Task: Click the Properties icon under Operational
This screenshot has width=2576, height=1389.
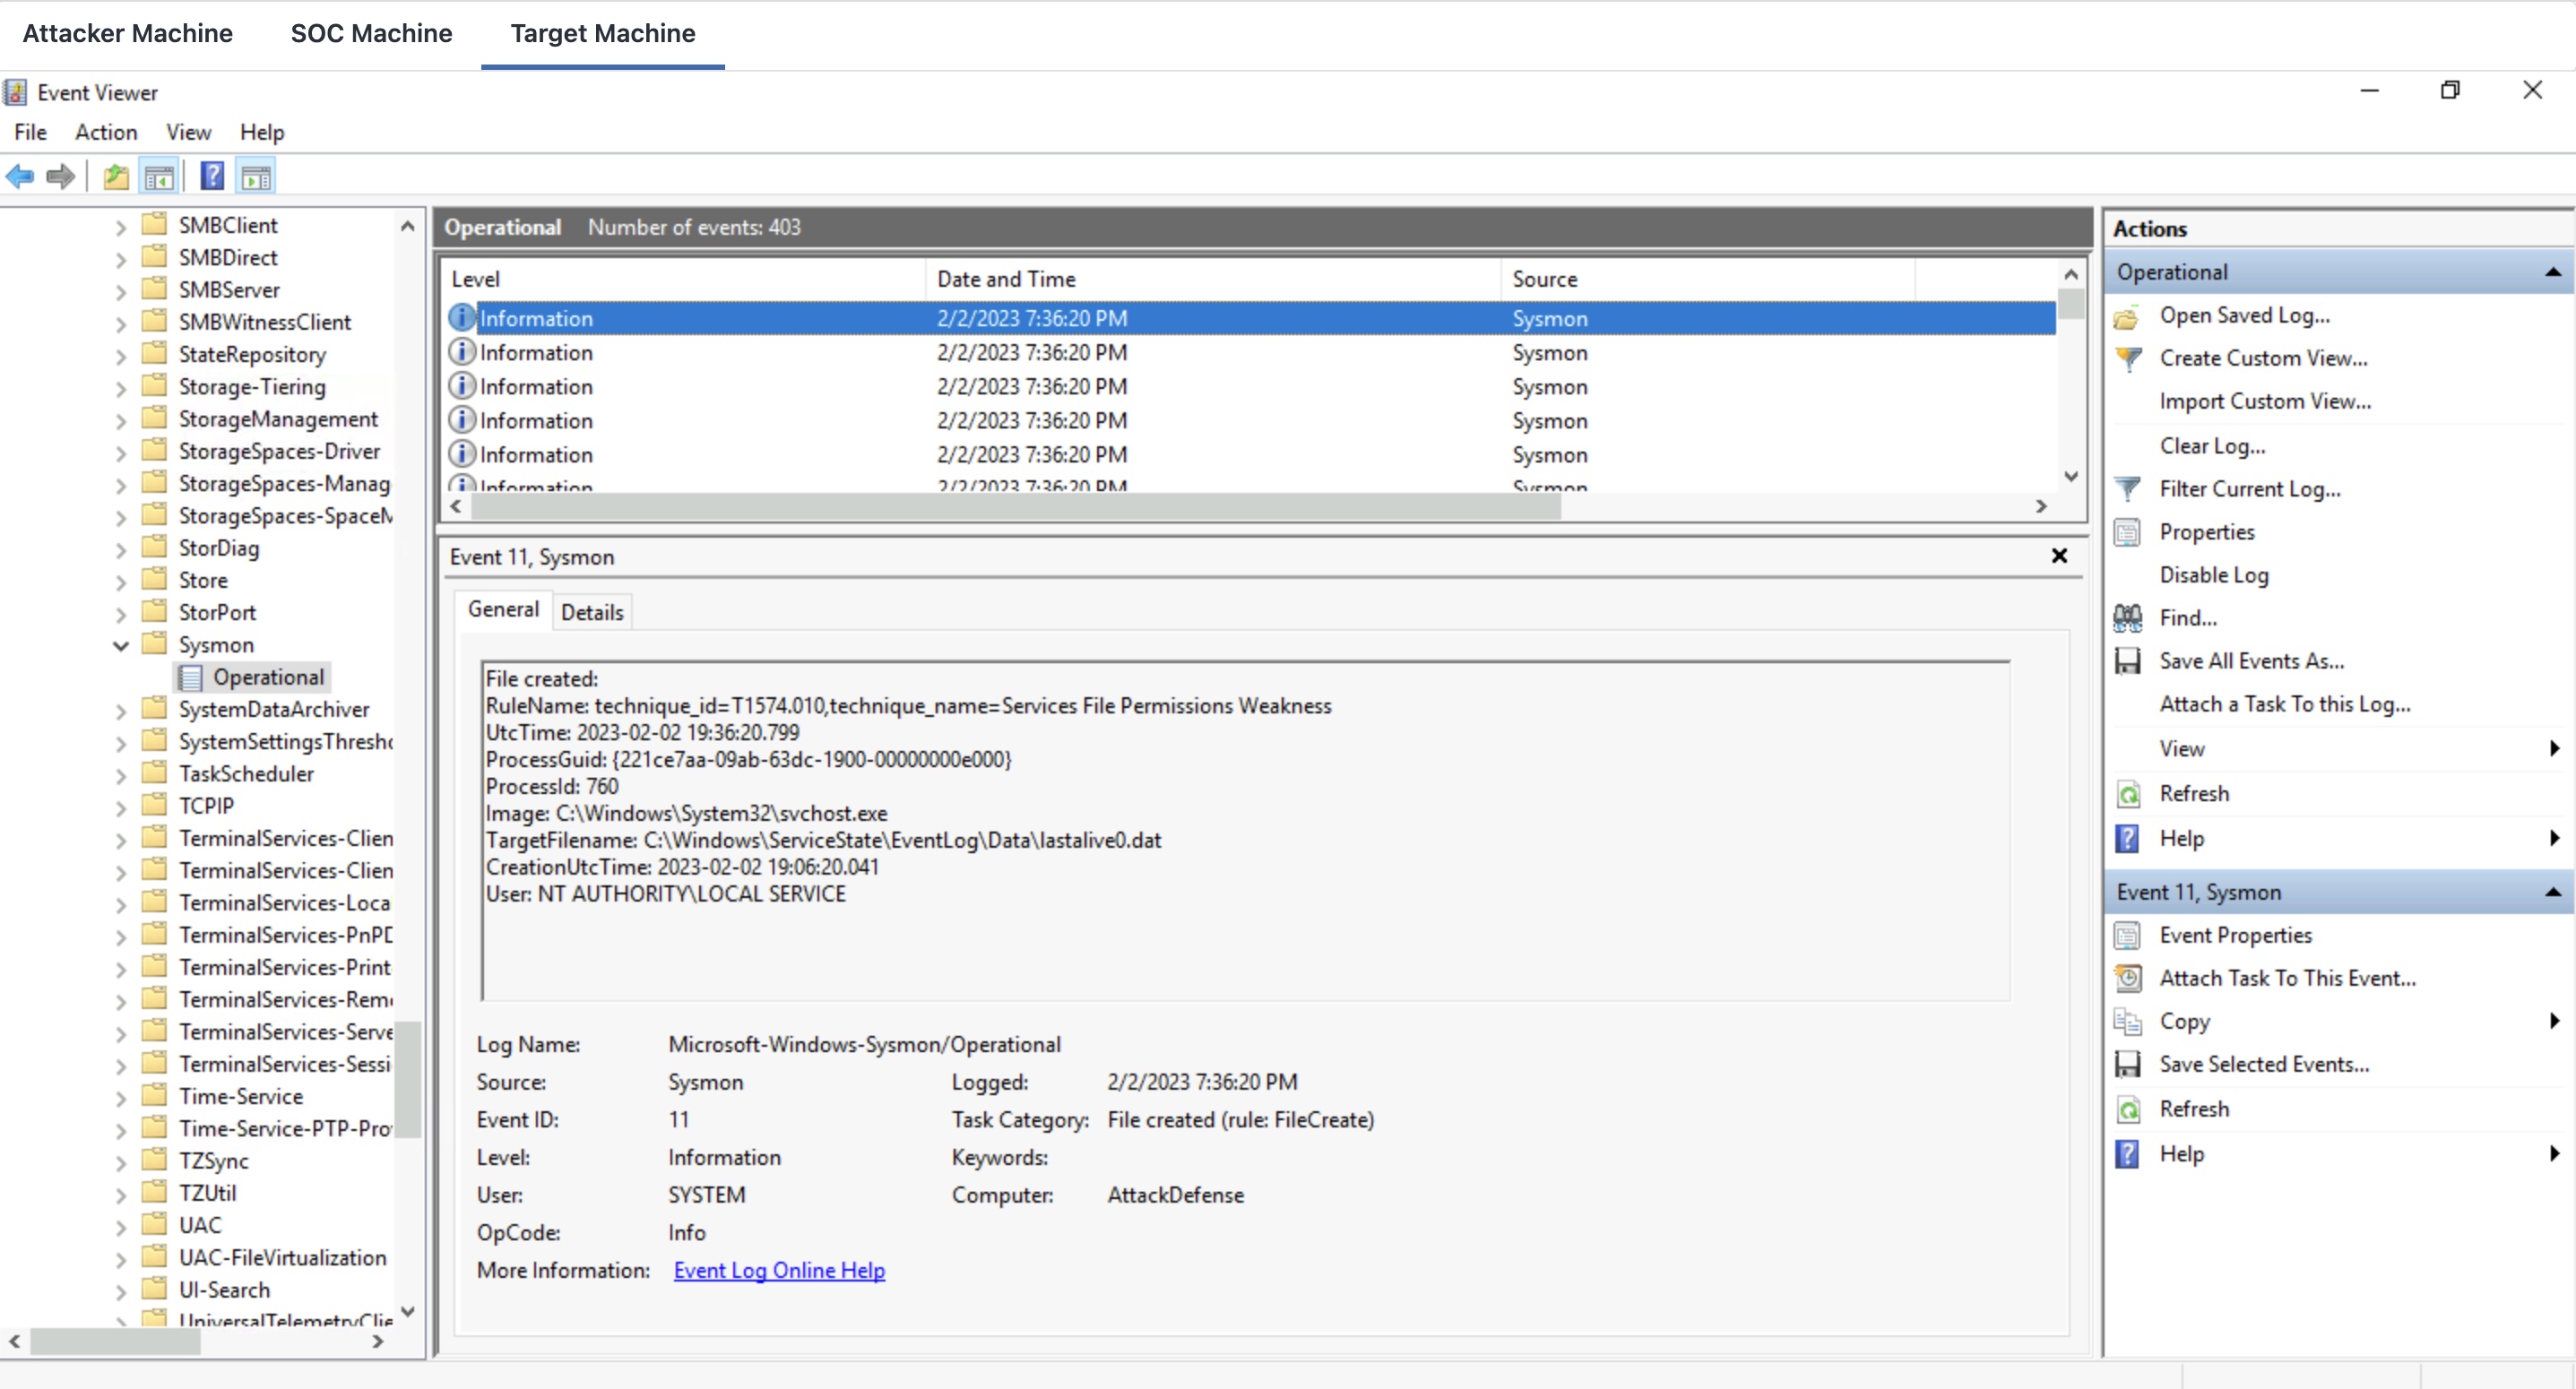Action: (x=2127, y=532)
